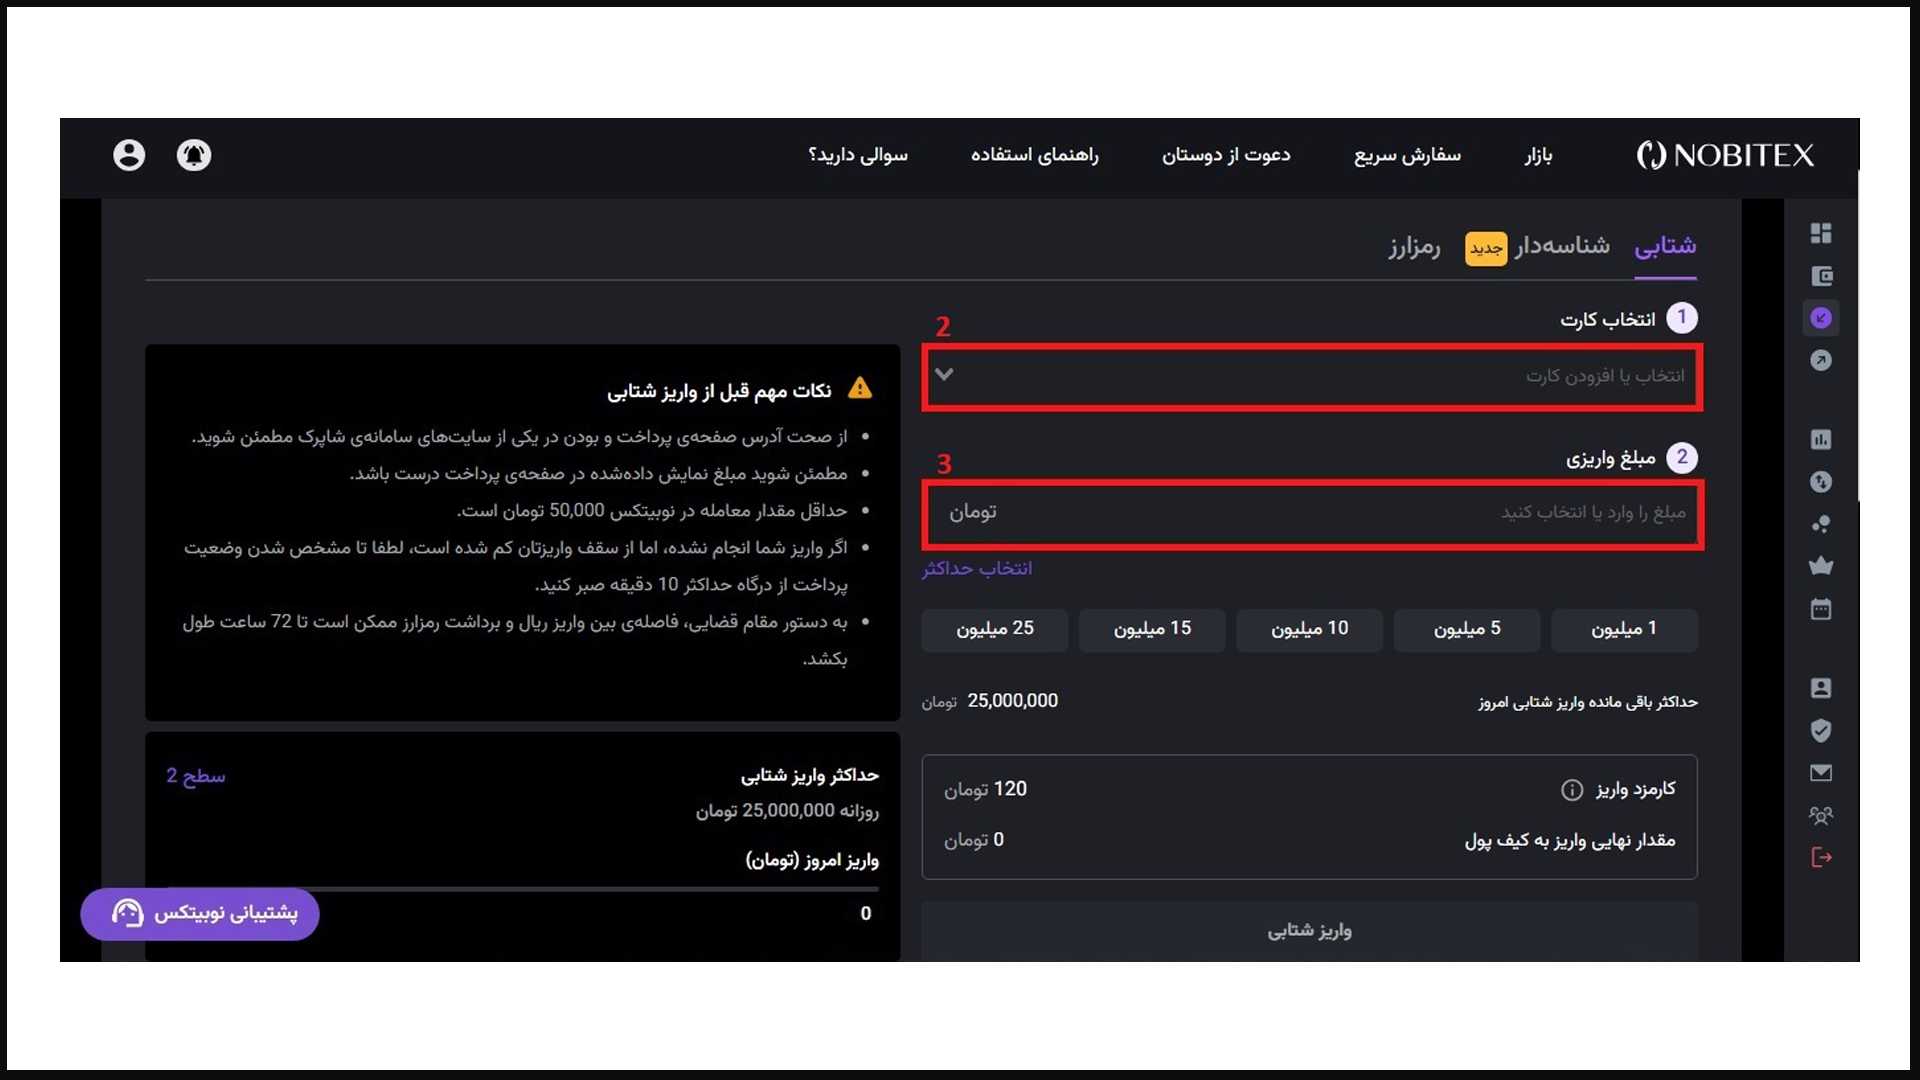Image resolution: width=1920 pixels, height=1080 pixels.
Task: Click the NOBITEX logo
Action: click(x=1725, y=155)
